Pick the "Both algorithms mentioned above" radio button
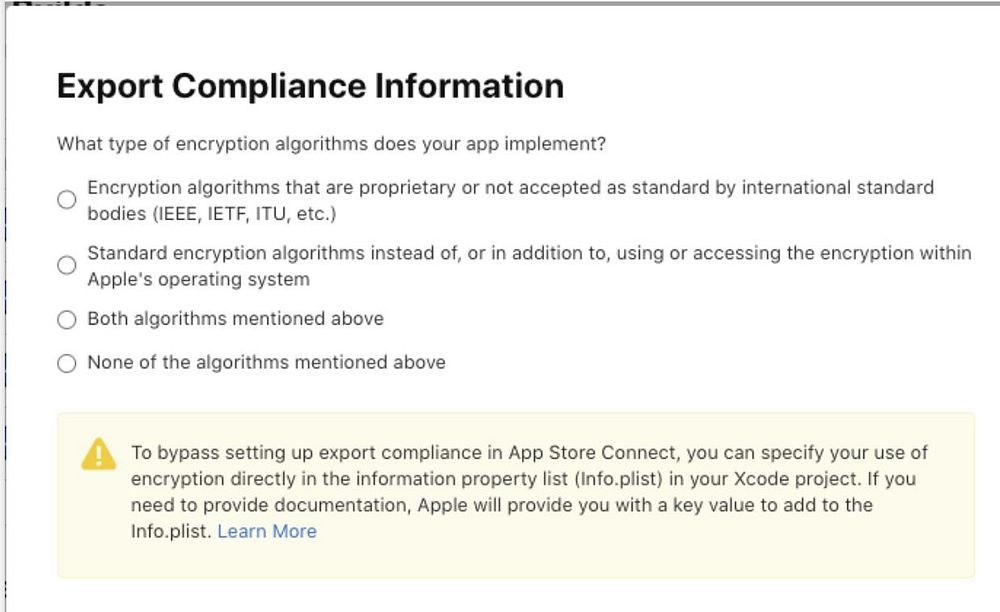The width and height of the screenshot is (1000, 612). [67, 320]
